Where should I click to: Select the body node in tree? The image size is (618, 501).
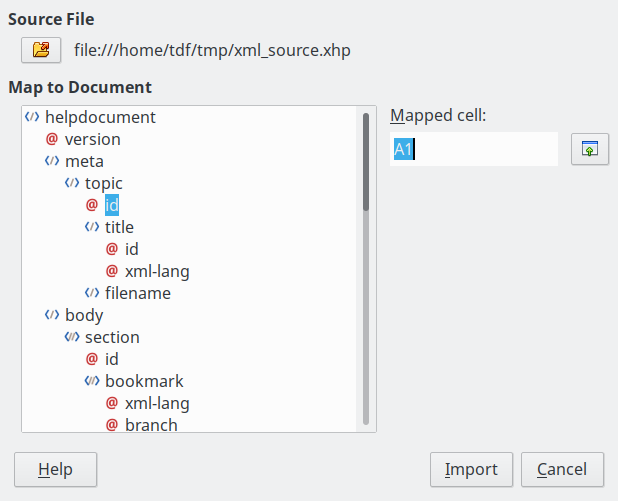pos(84,315)
